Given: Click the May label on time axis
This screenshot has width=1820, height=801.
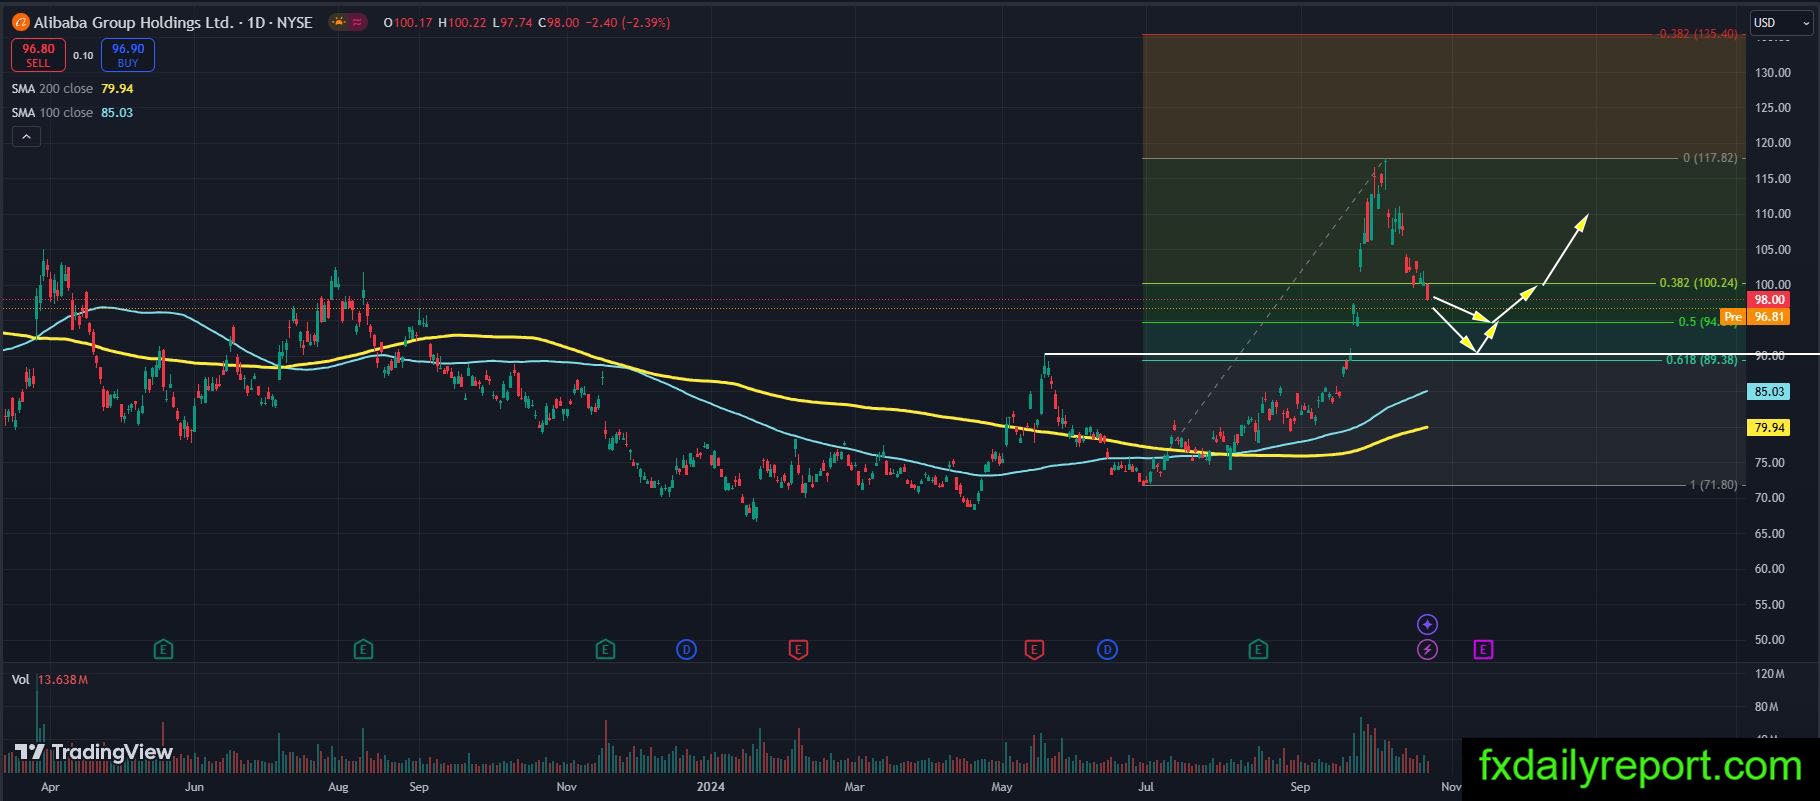Looking at the screenshot, I should [1001, 787].
